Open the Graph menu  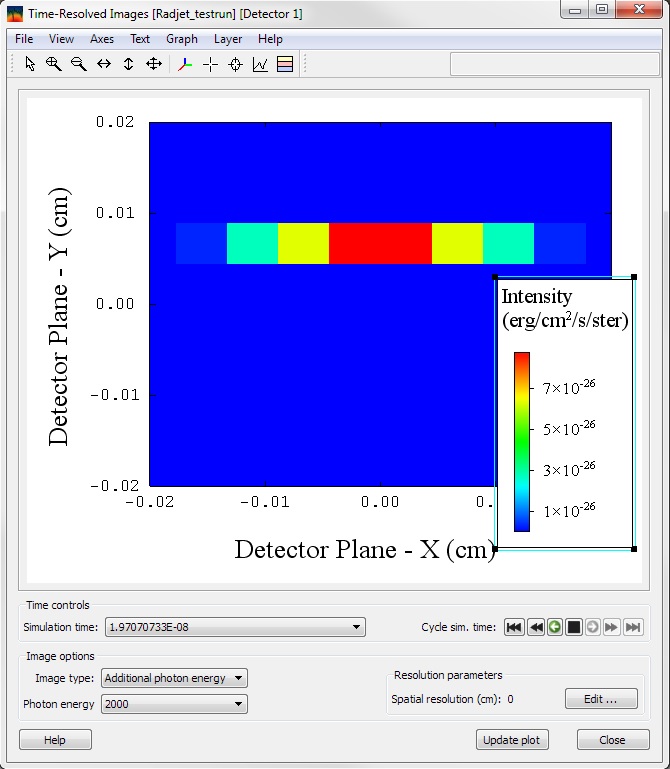point(182,39)
